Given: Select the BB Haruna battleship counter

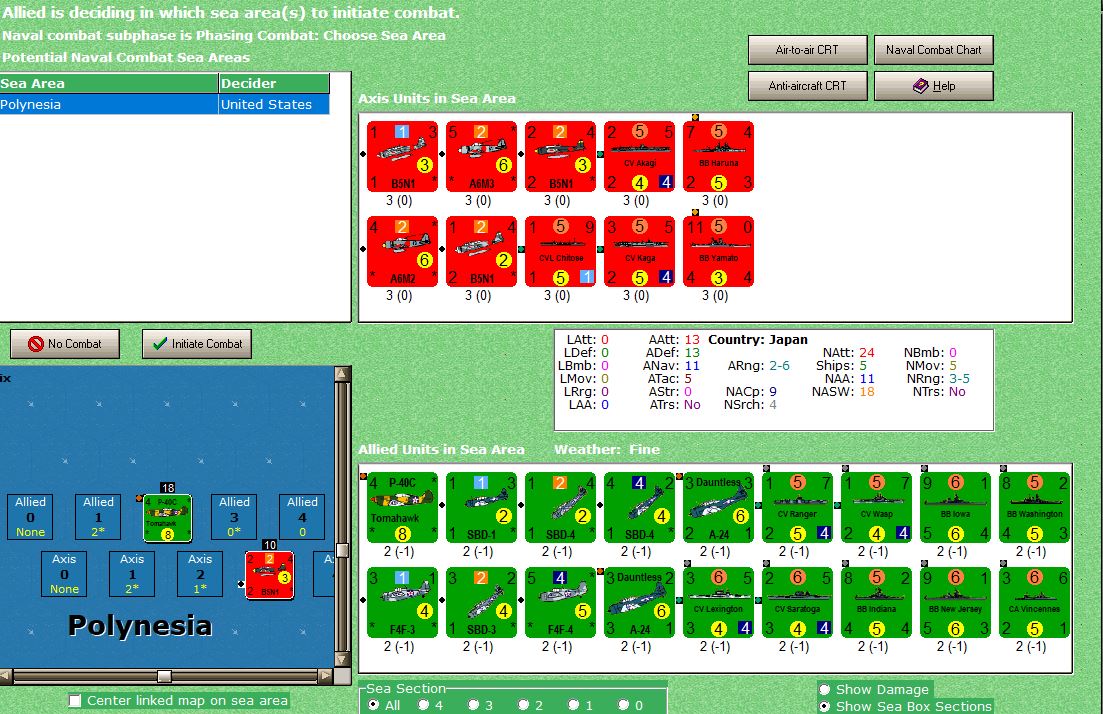Looking at the screenshot, I should (x=718, y=156).
